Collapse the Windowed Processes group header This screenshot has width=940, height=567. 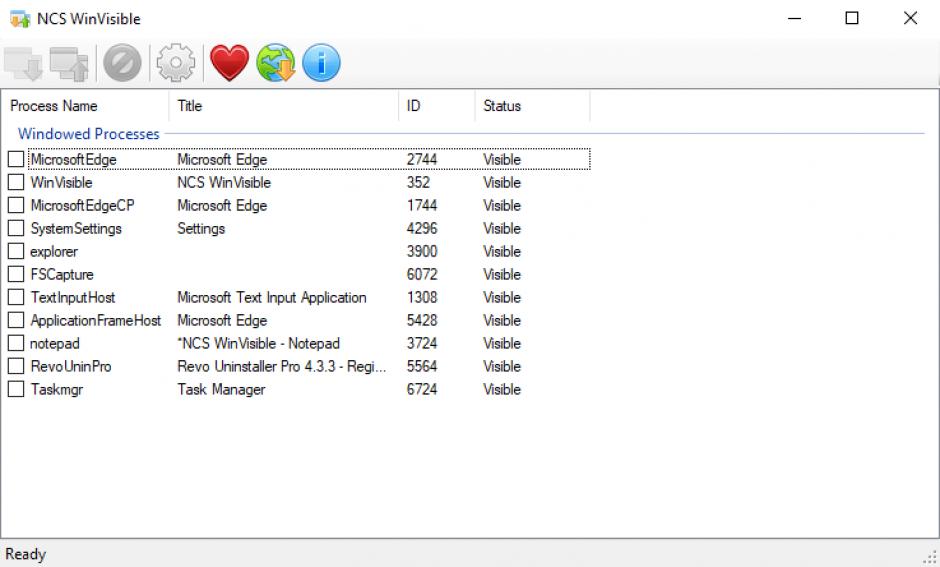89,134
